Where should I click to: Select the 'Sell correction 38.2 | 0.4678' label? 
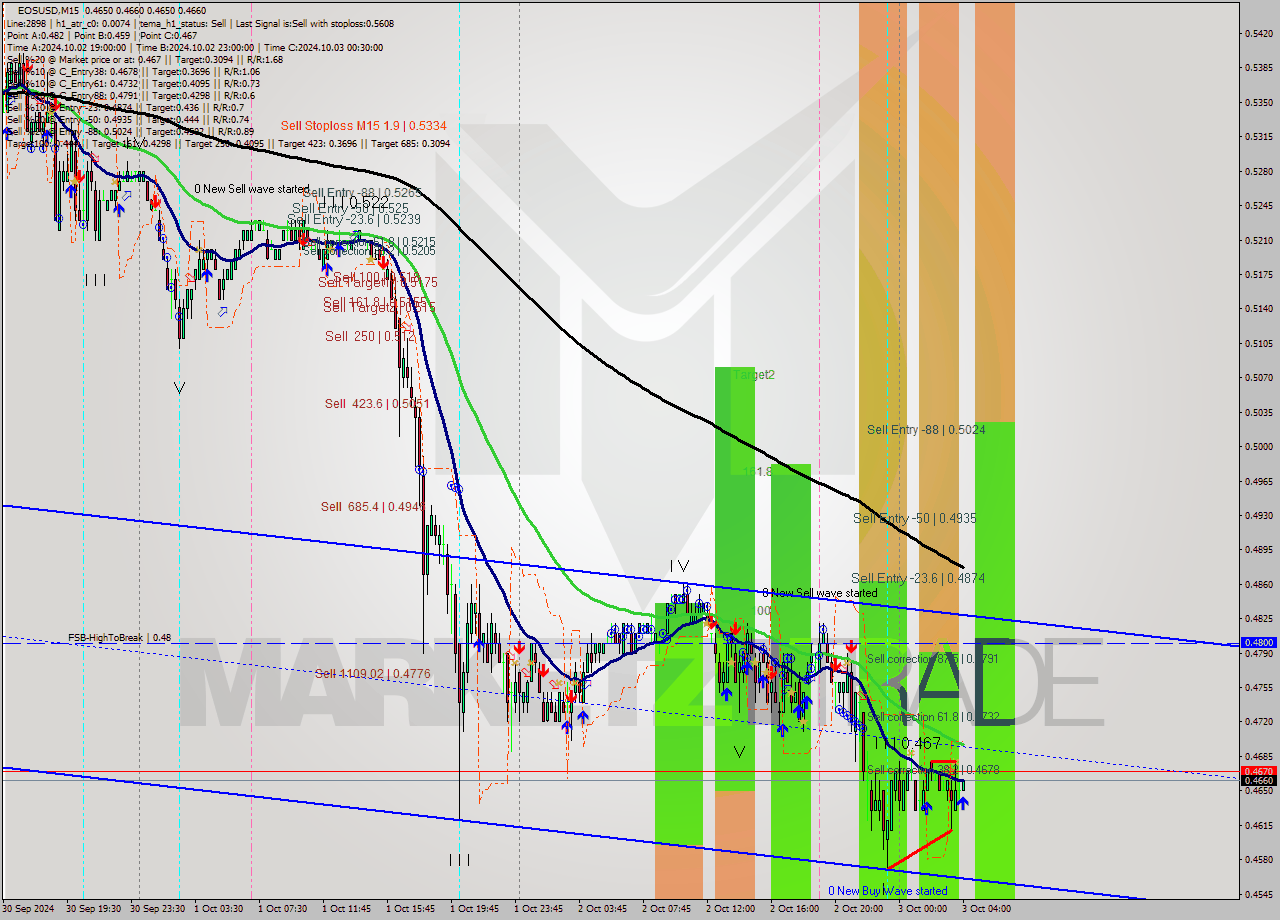click(x=932, y=770)
